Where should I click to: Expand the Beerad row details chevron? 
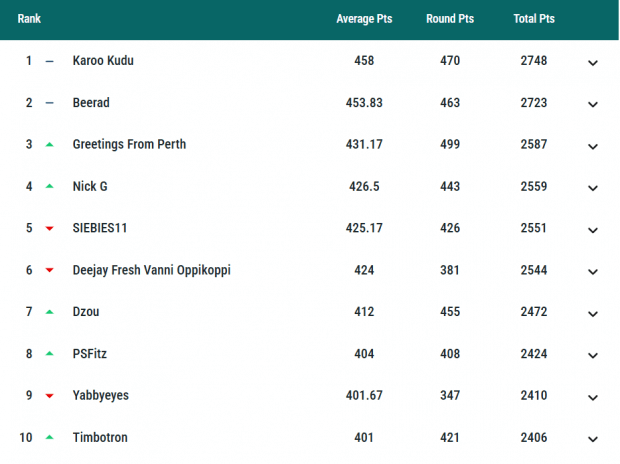[x=593, y=104]
